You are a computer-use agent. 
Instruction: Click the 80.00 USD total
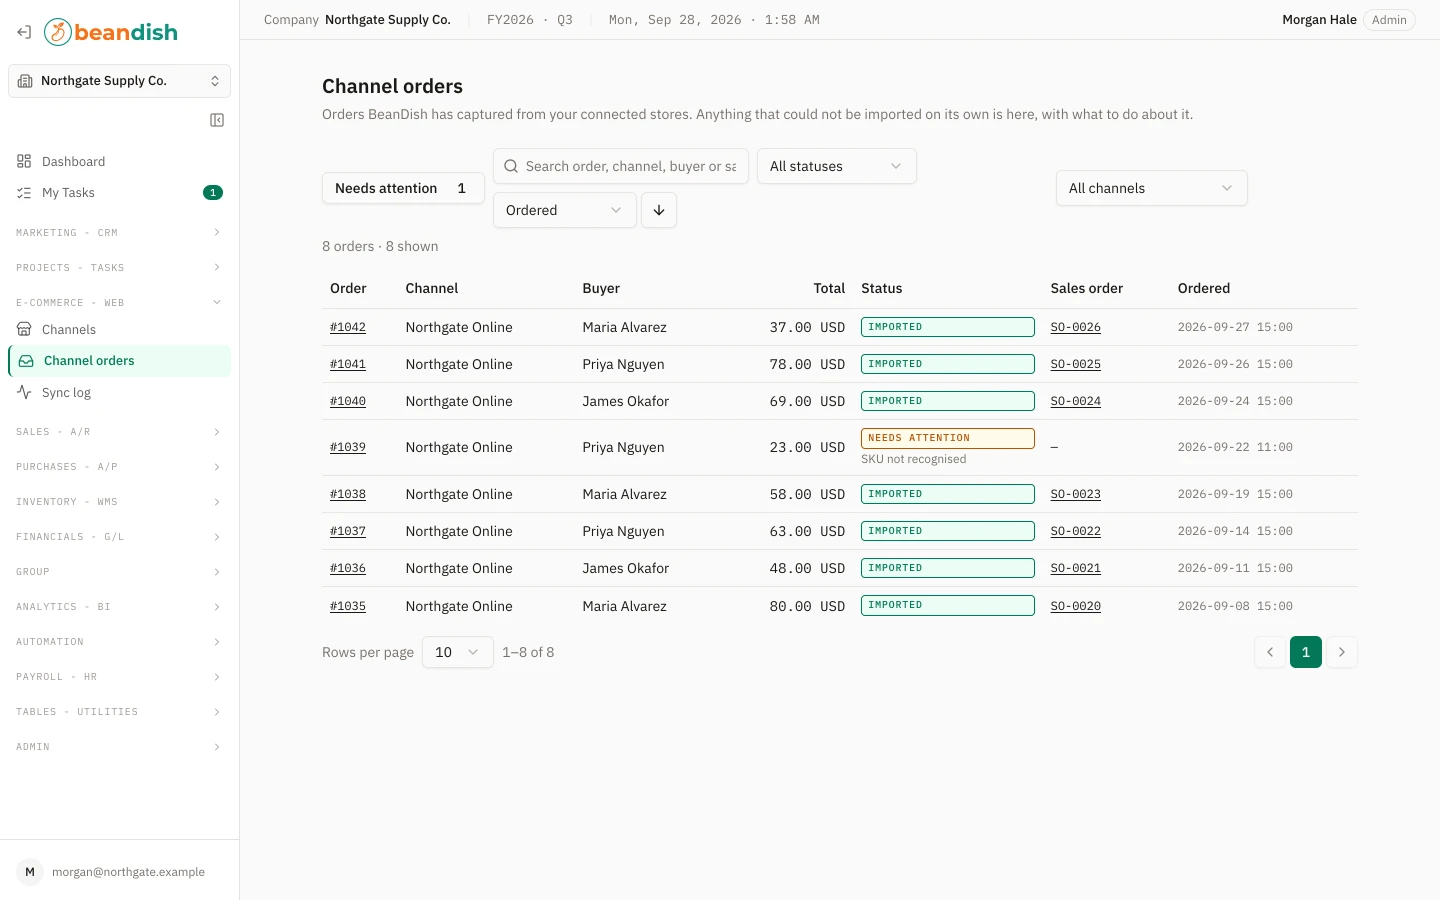point(807,606)
